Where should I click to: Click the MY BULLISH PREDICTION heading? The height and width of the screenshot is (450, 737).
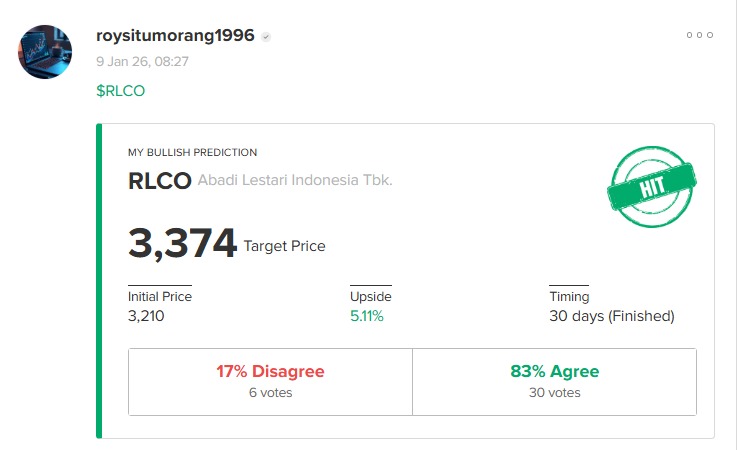192,153
